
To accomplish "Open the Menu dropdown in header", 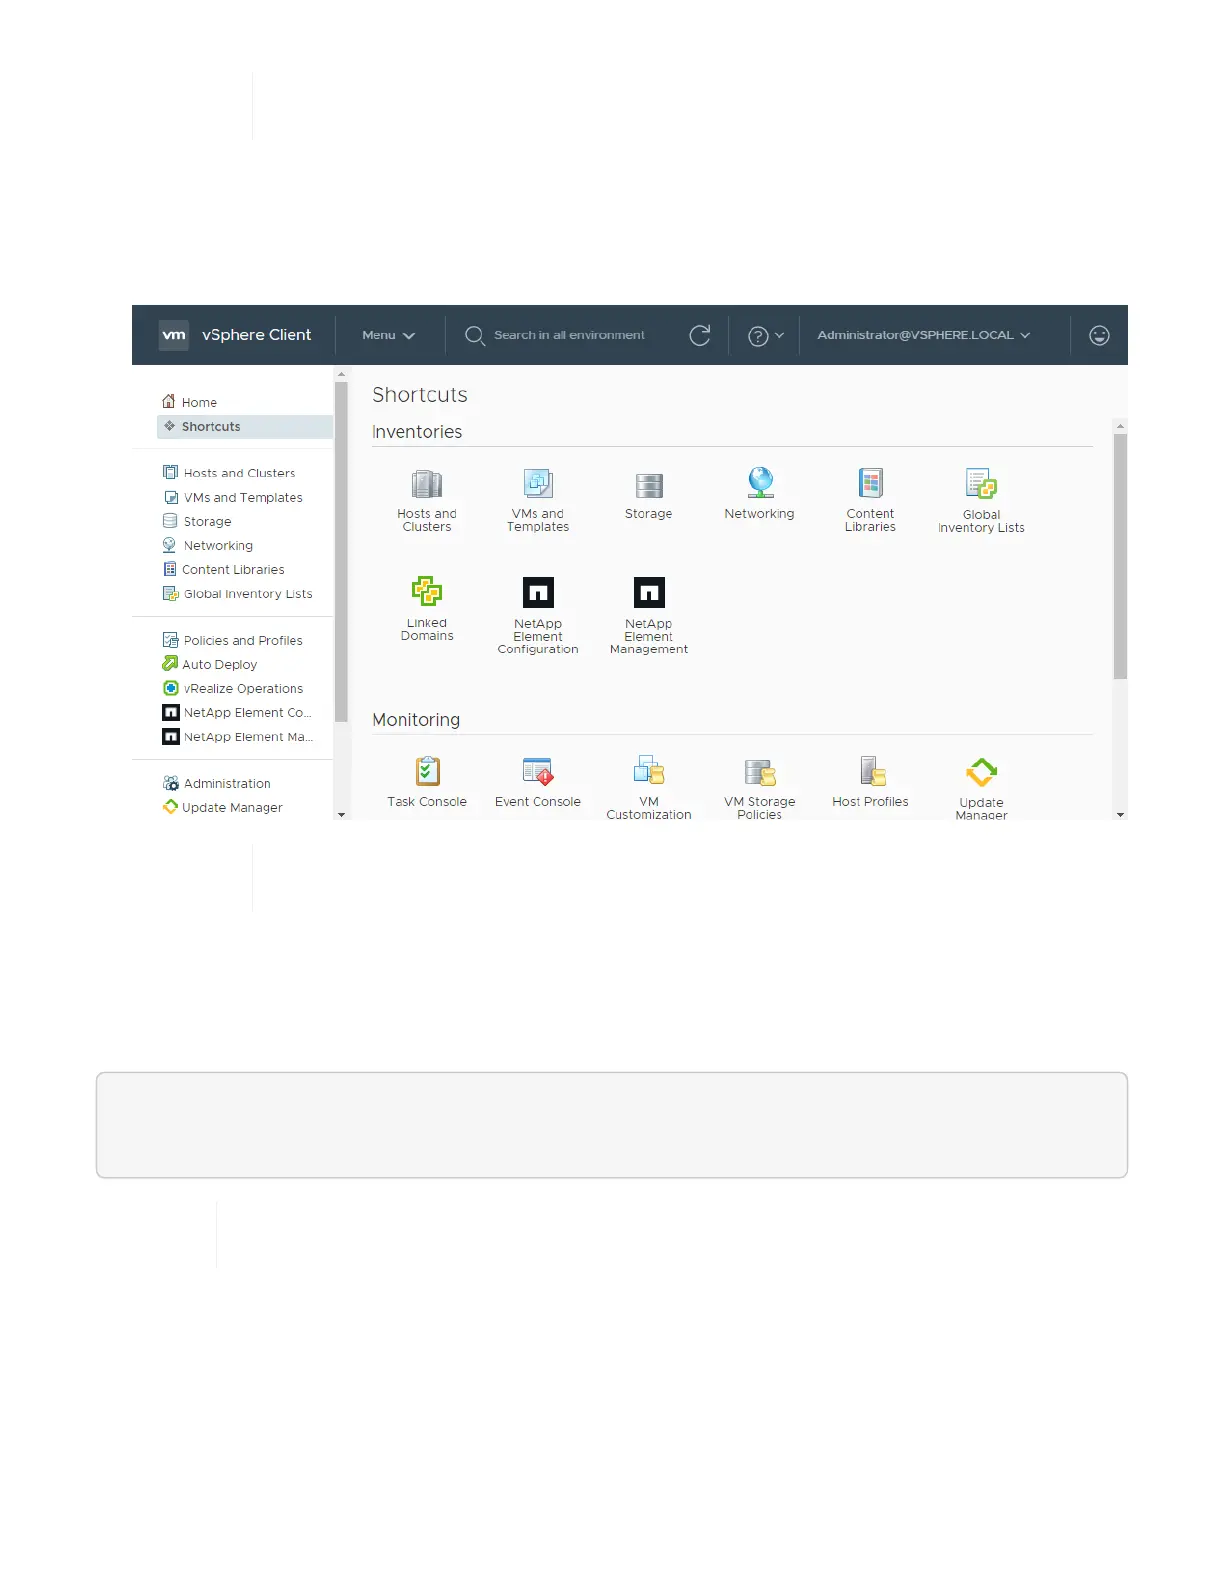I will [x=388, y=335].
